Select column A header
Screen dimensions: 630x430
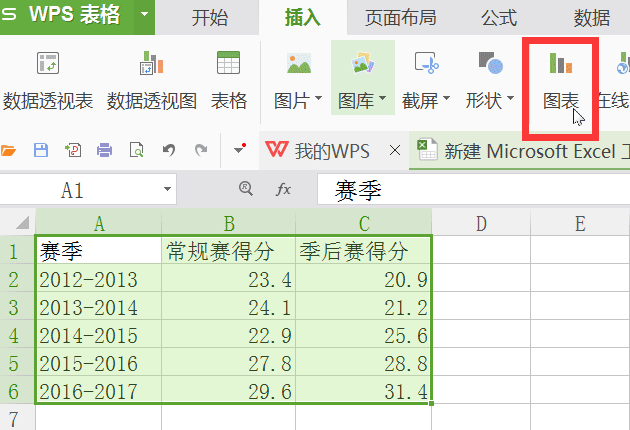click(99, 223)
